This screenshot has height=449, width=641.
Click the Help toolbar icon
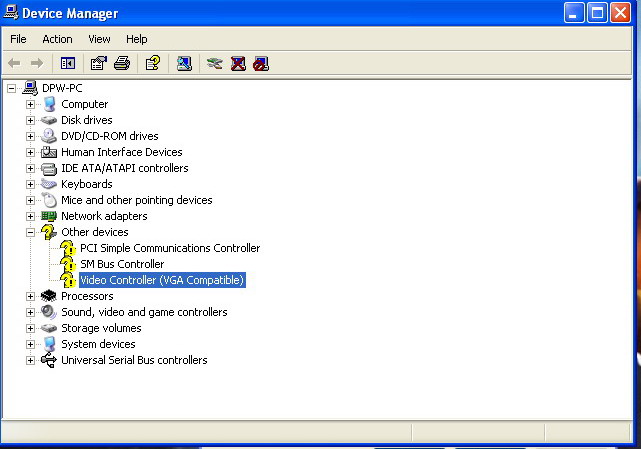(x=152, y=63)
